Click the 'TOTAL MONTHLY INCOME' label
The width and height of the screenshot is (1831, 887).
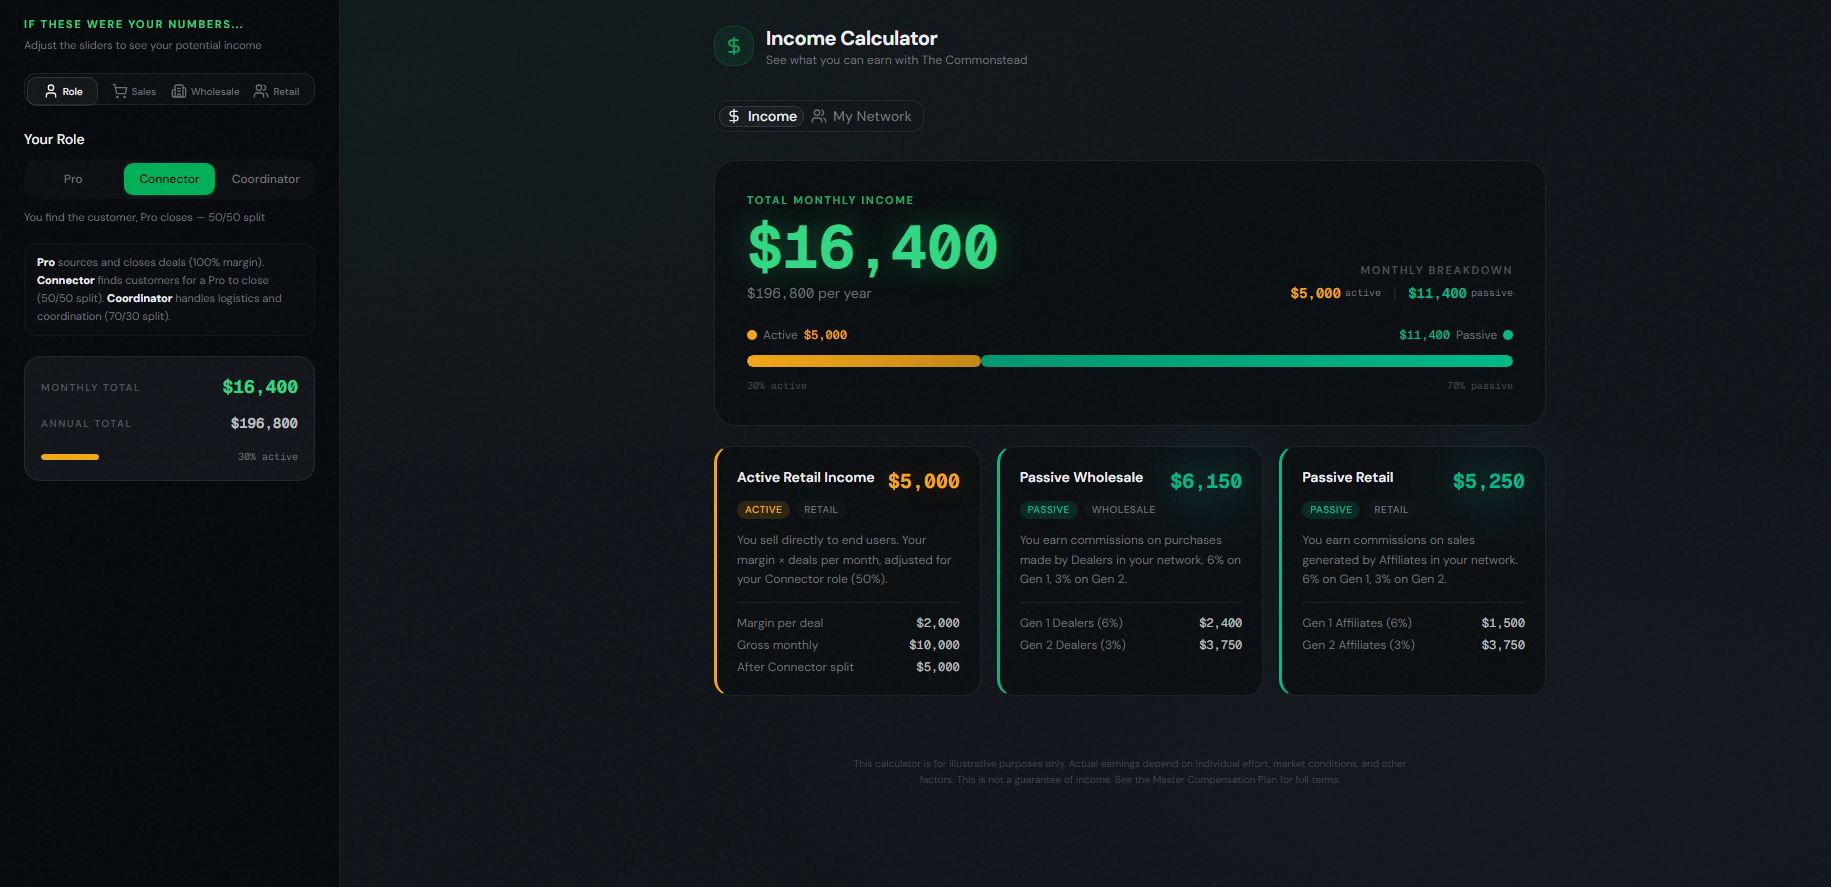tap(830, 200)
